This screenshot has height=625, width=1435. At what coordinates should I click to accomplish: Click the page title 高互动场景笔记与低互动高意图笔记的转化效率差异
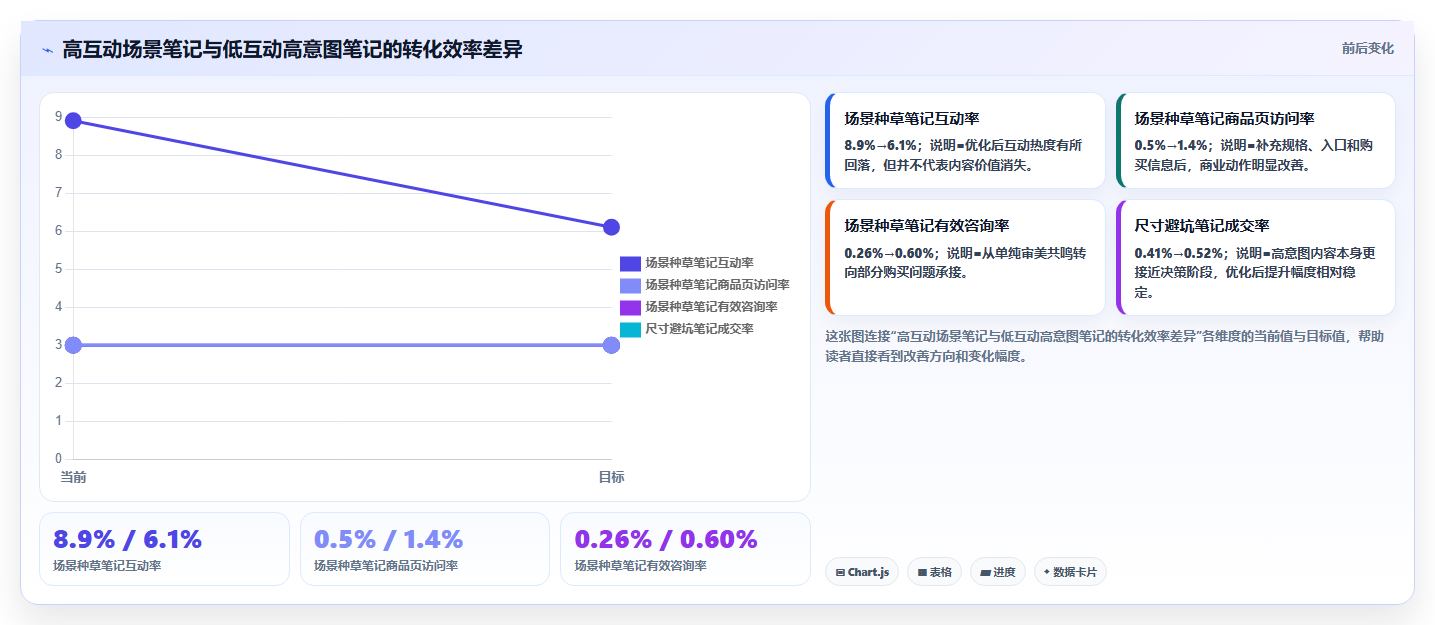point(292,49)
